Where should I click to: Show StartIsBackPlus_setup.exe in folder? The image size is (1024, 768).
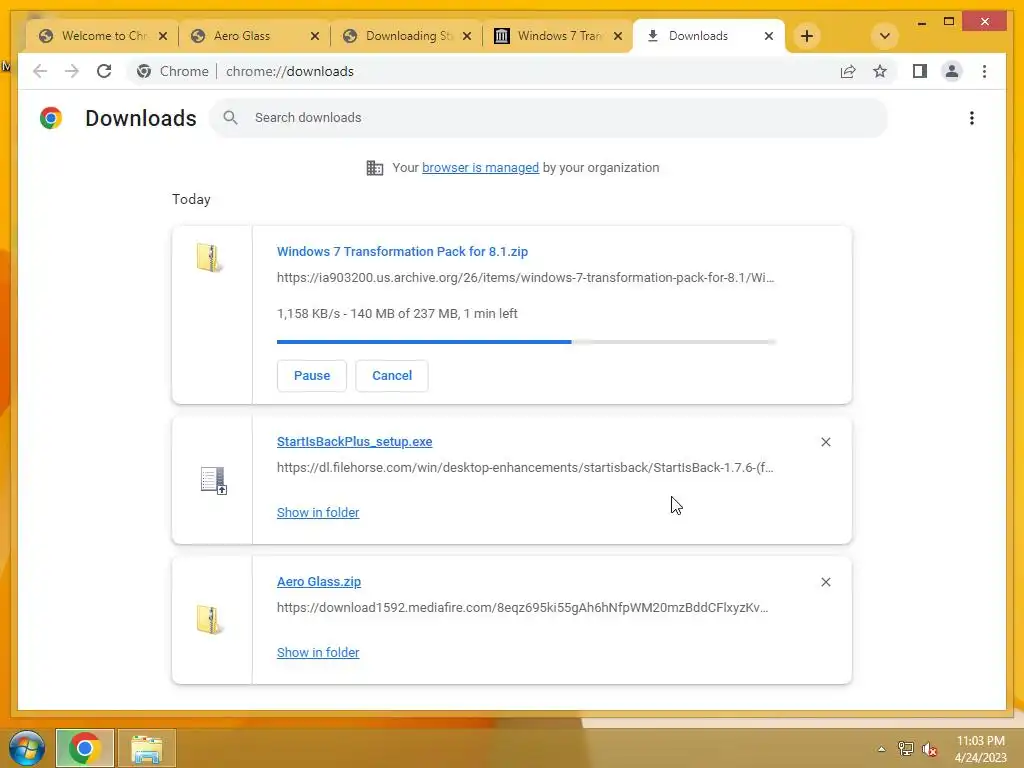click(x=318, y=512)
